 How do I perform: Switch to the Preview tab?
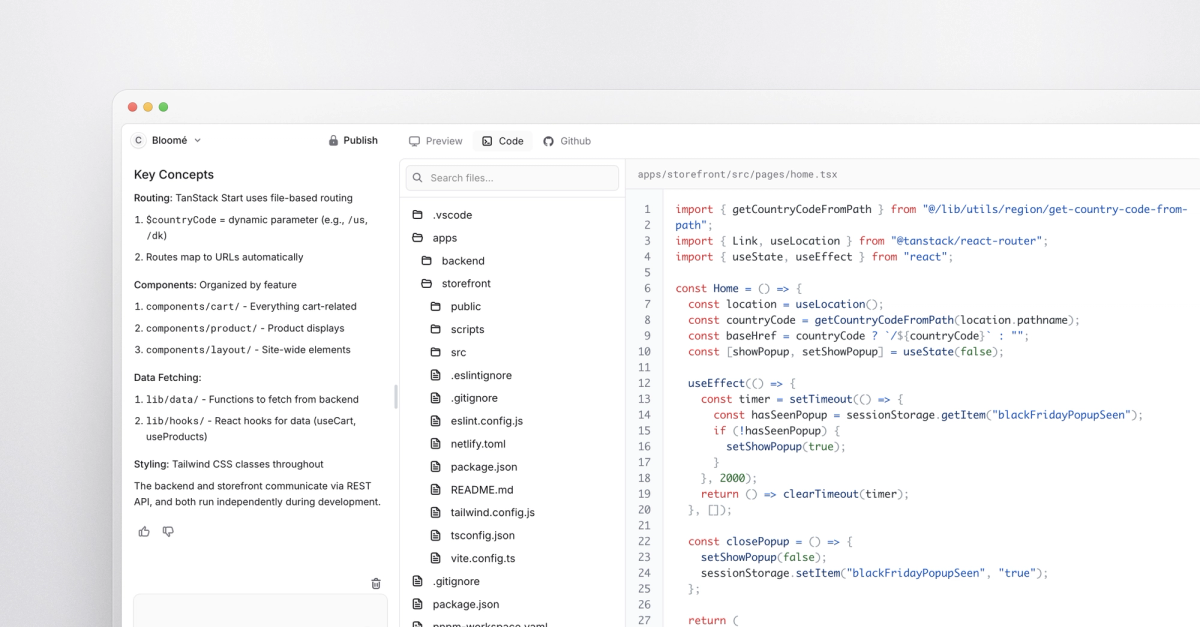point(435,141)
